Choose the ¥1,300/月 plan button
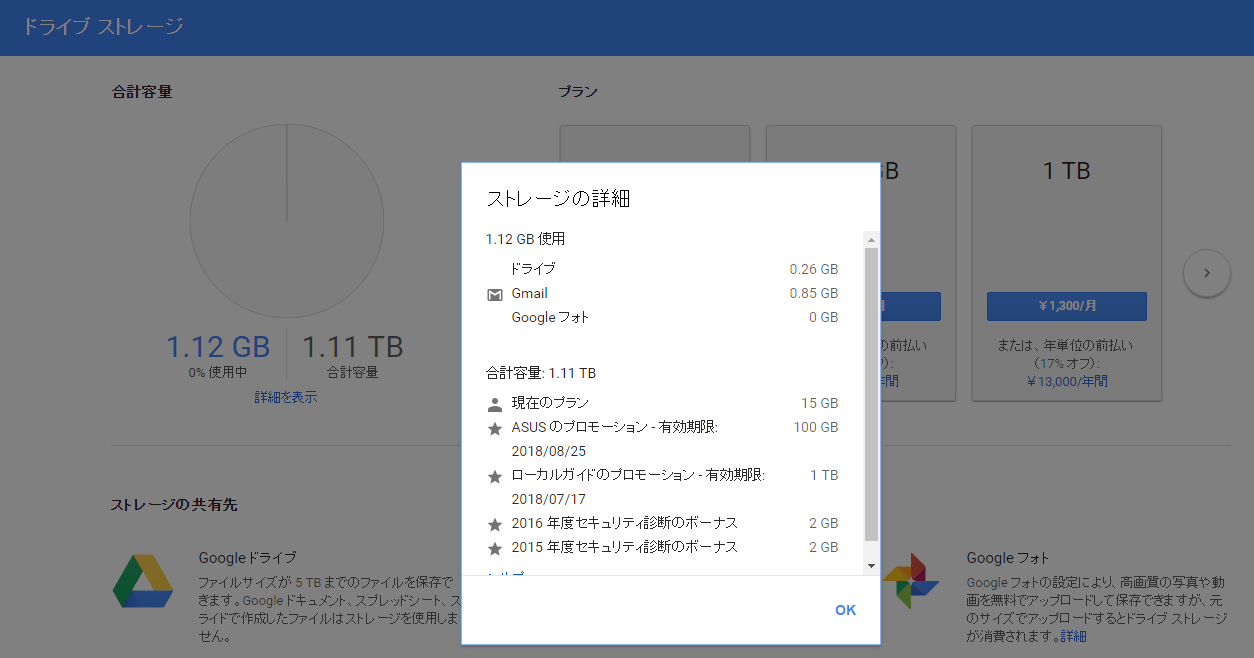This screenshot has width=1254, height=658. pyautogui.click(x=1067, y=306)
